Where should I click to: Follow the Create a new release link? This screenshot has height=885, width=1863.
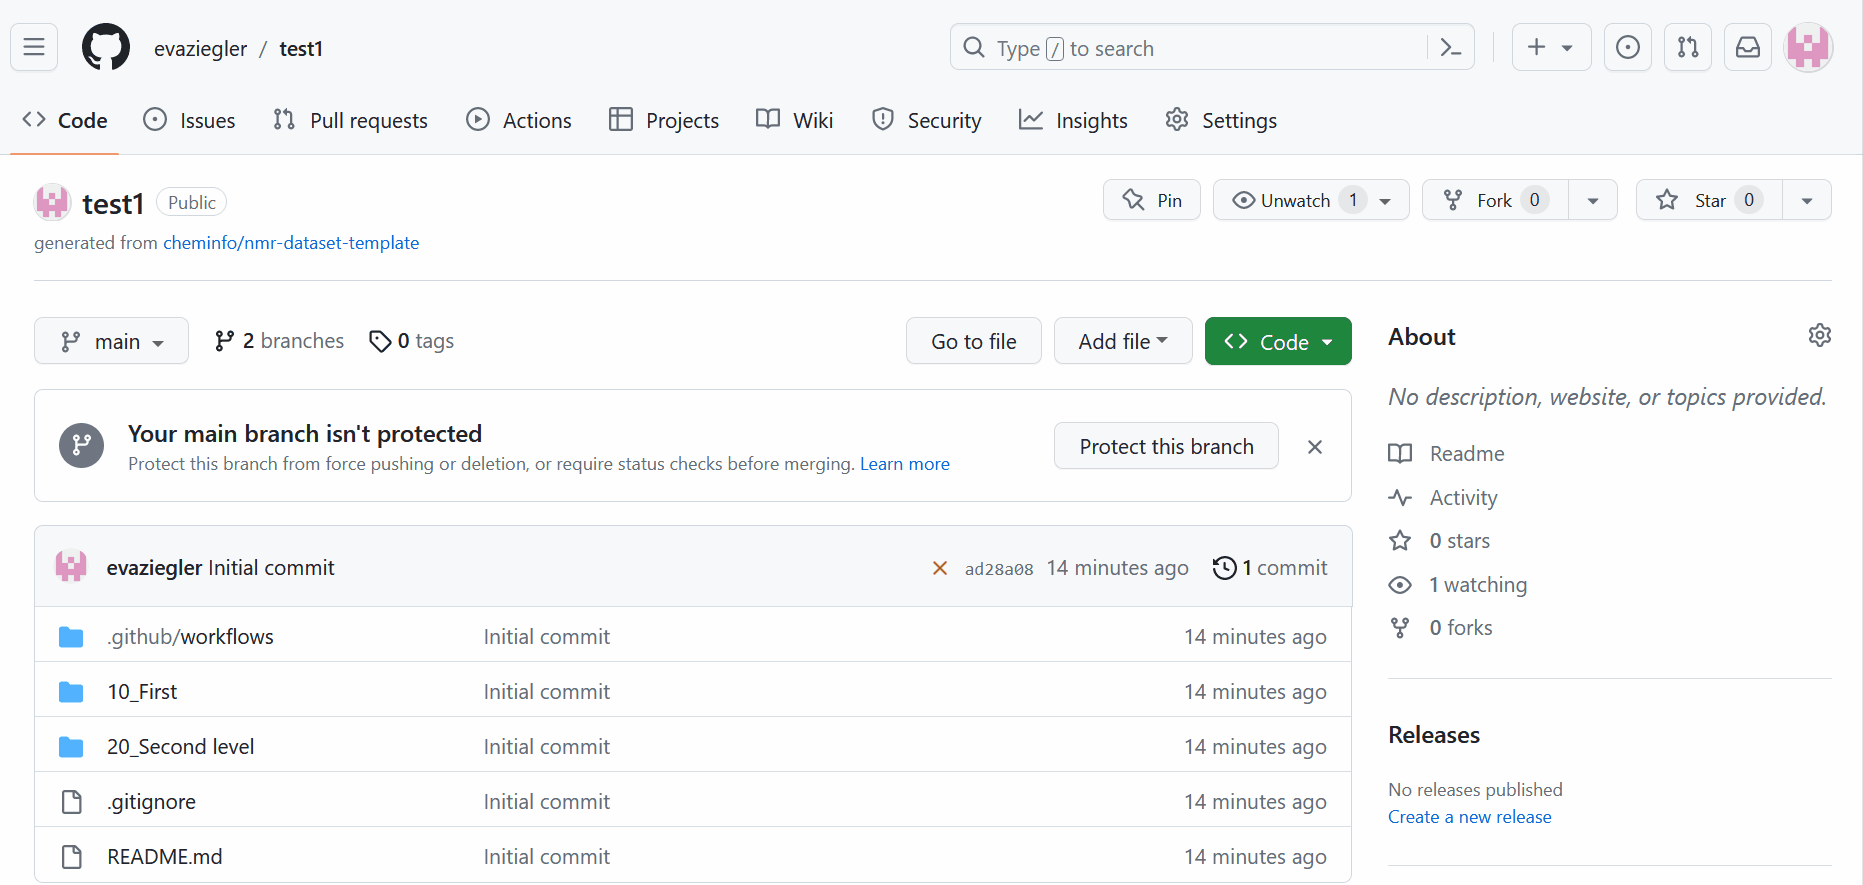coord(1469,817)
